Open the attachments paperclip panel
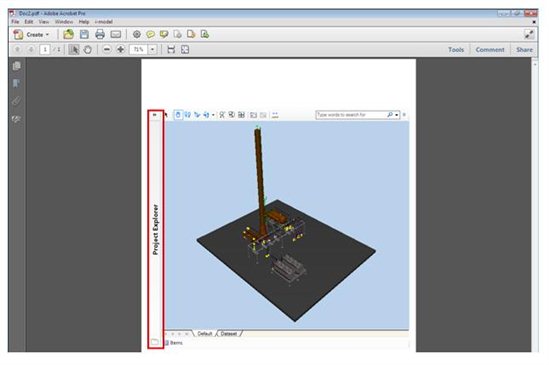 16,101
